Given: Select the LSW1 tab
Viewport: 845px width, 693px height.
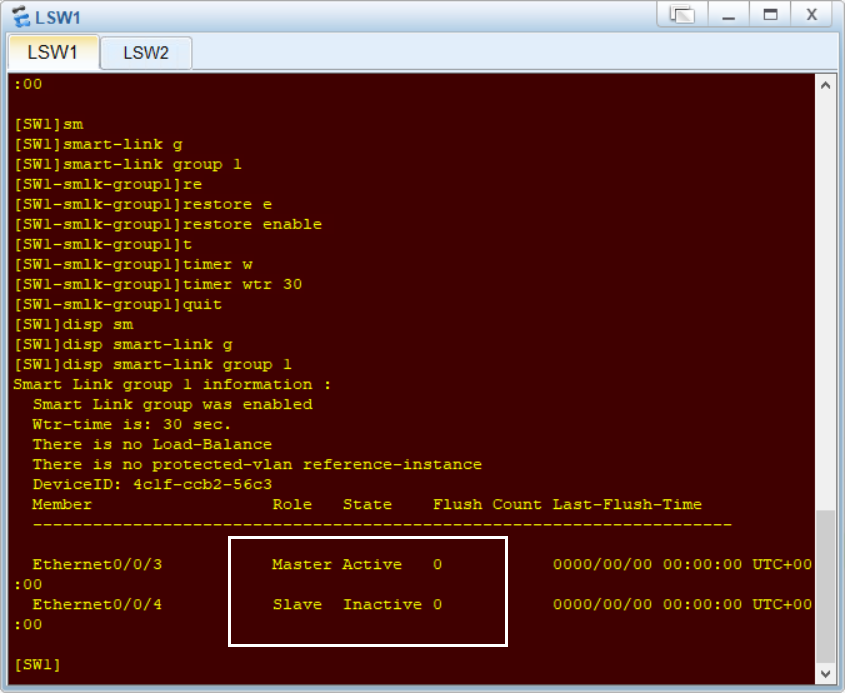Looking at the screenshot, I should (x=53, y=52).
